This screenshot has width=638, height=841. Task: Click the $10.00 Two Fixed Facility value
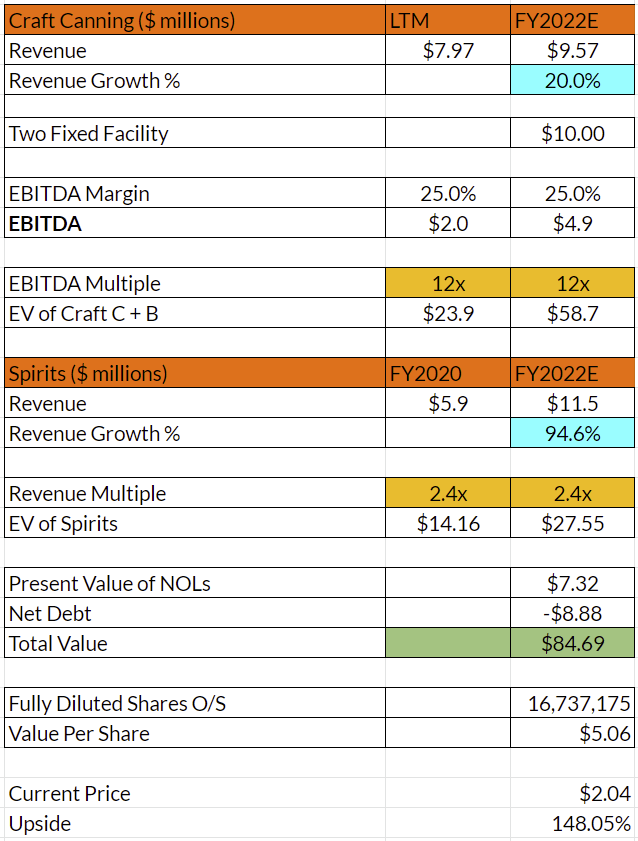[572, 133]
